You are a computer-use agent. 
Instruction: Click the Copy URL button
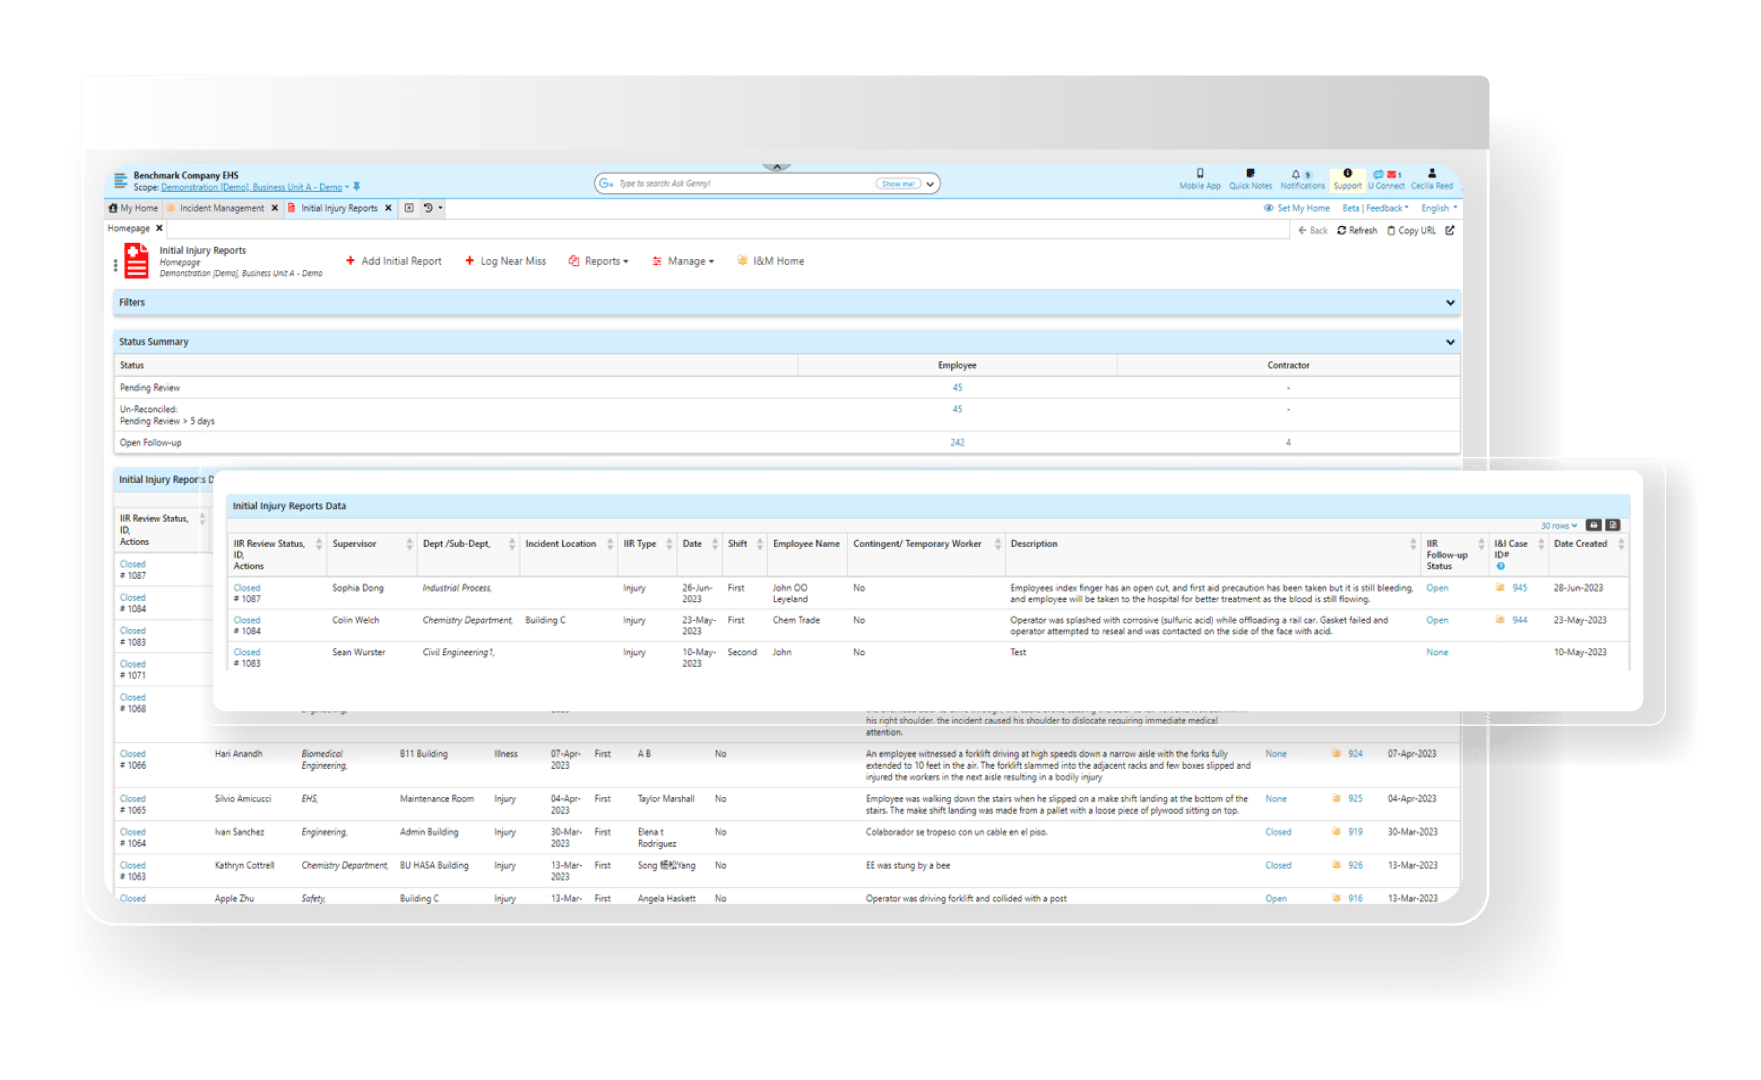[1411, 230]
